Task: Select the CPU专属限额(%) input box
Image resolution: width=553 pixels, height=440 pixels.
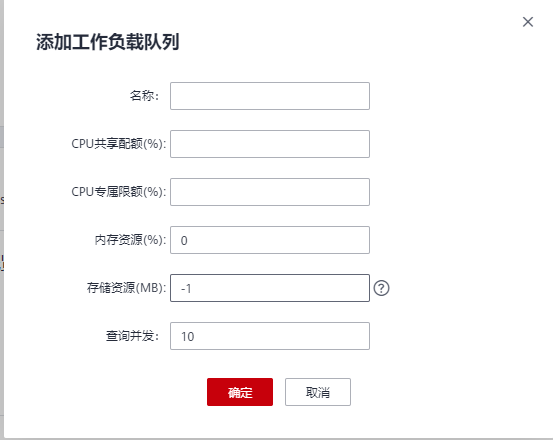Action: (270, 192)
